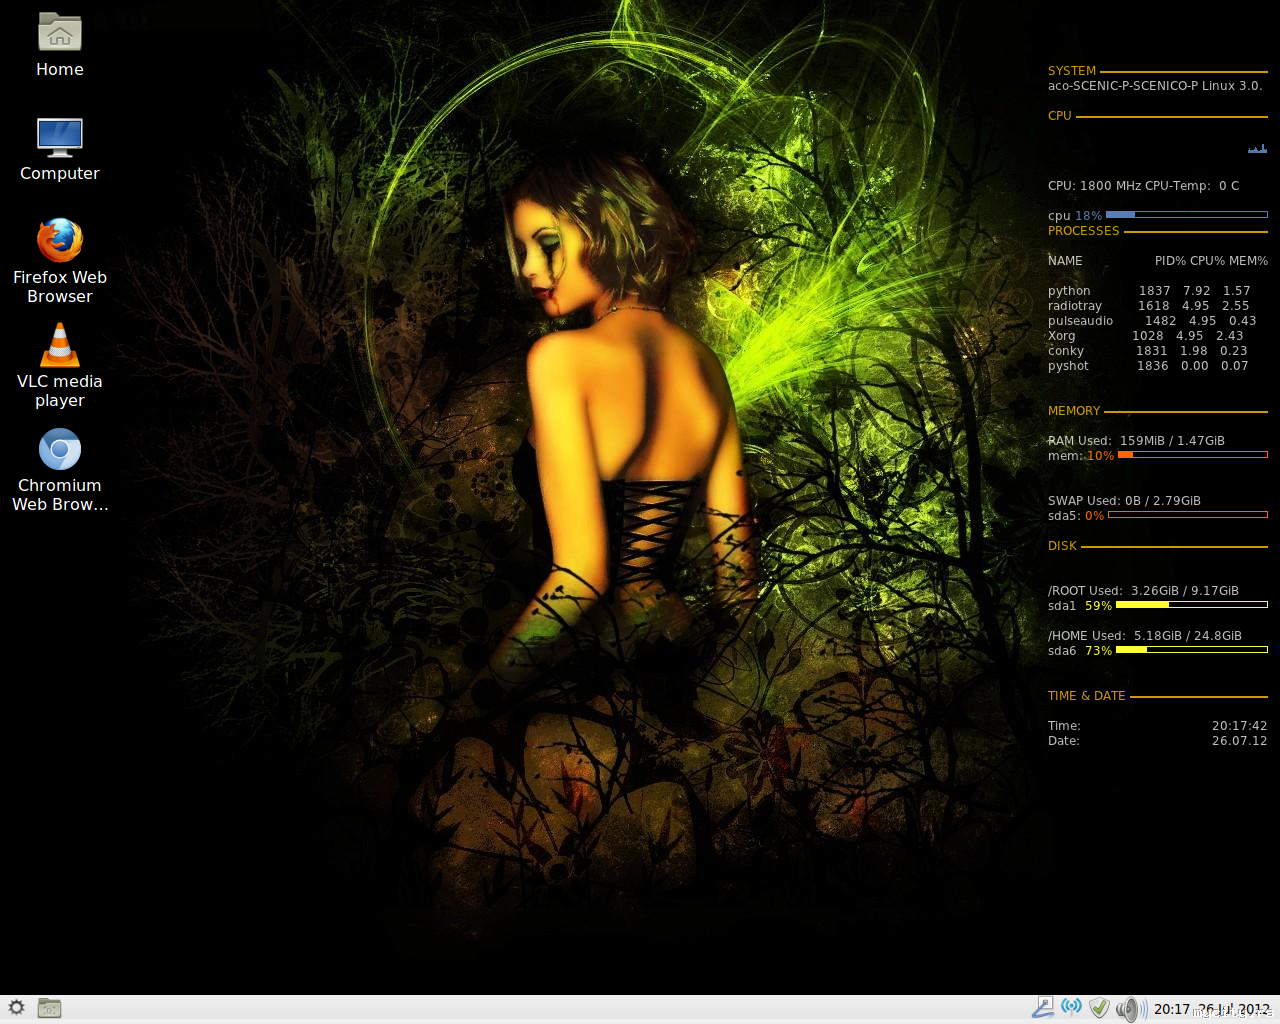Select the radiotray process row
1280x1024 pixels.
pos(1149,306)
